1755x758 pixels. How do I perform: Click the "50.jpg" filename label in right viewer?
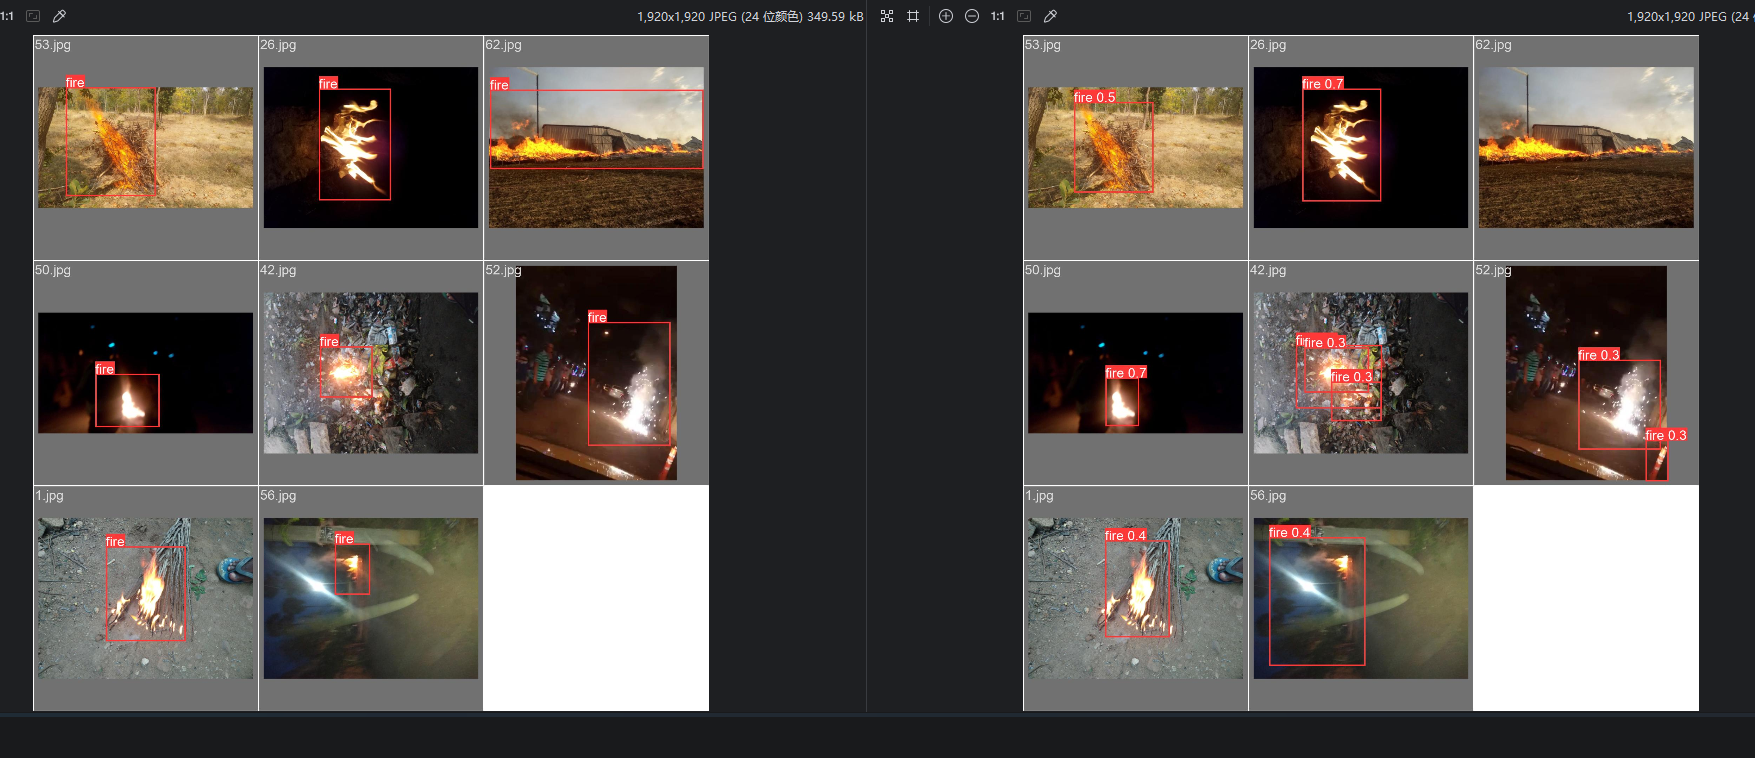pos(1043,271)
